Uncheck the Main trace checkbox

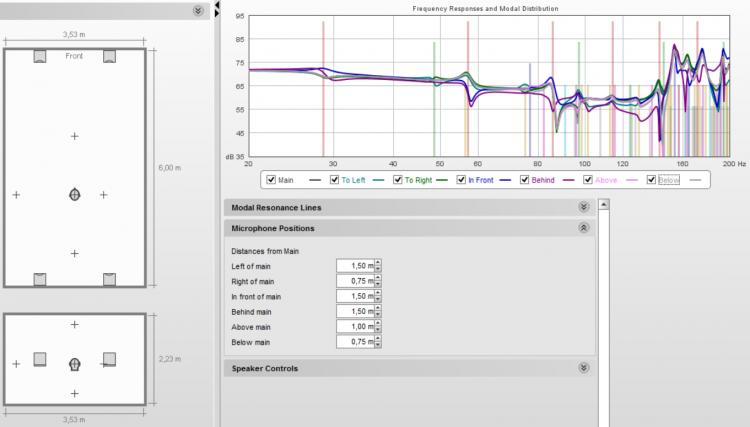[271, 180]
